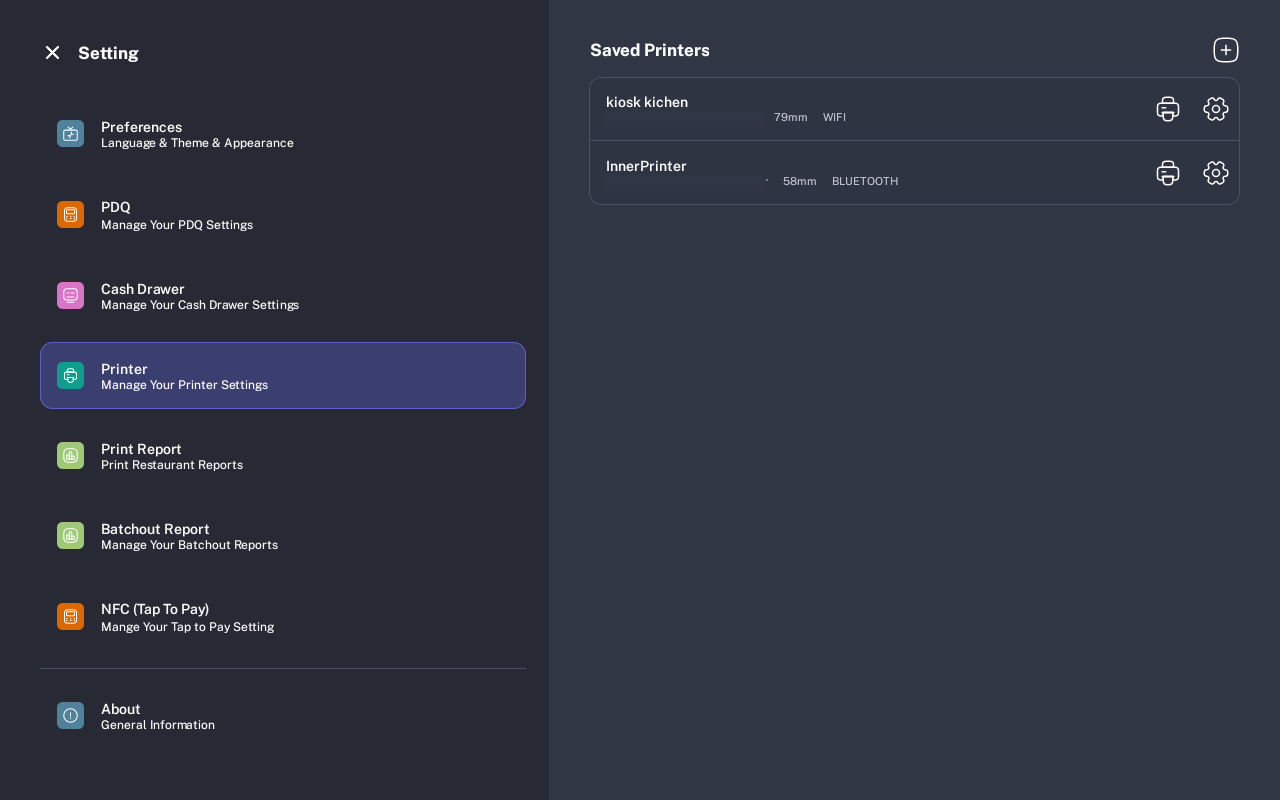Click the Batchout Report chart icon
The image size is (1280, 800).
click(70, 535)
